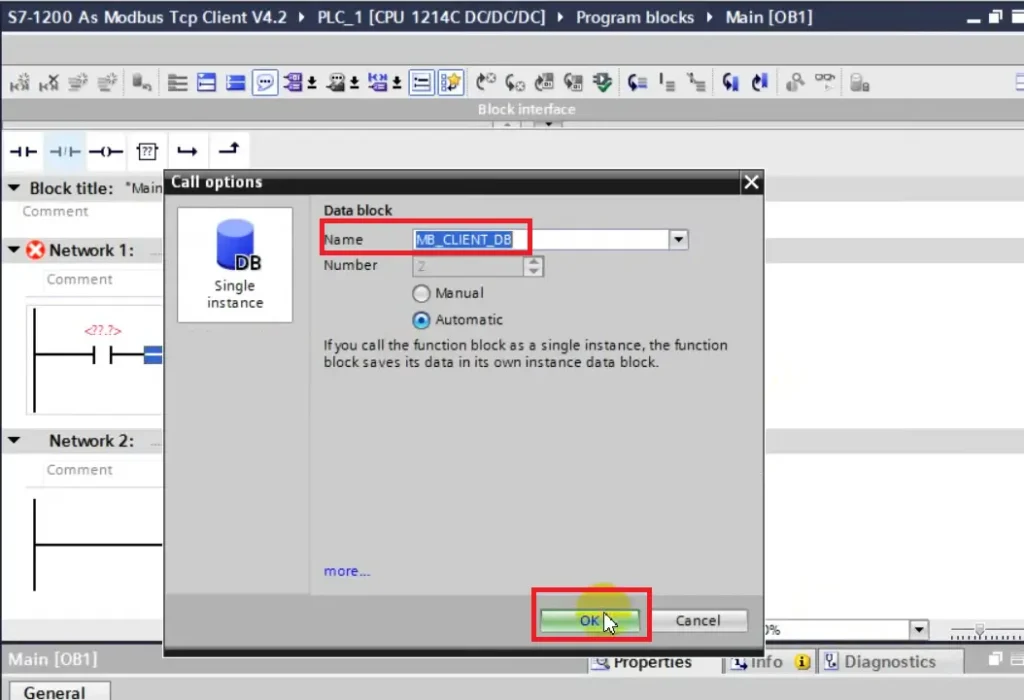Switch to the Diagnostics tab
The width and height of the screenshot is (1024, 700).
(889, 661)
